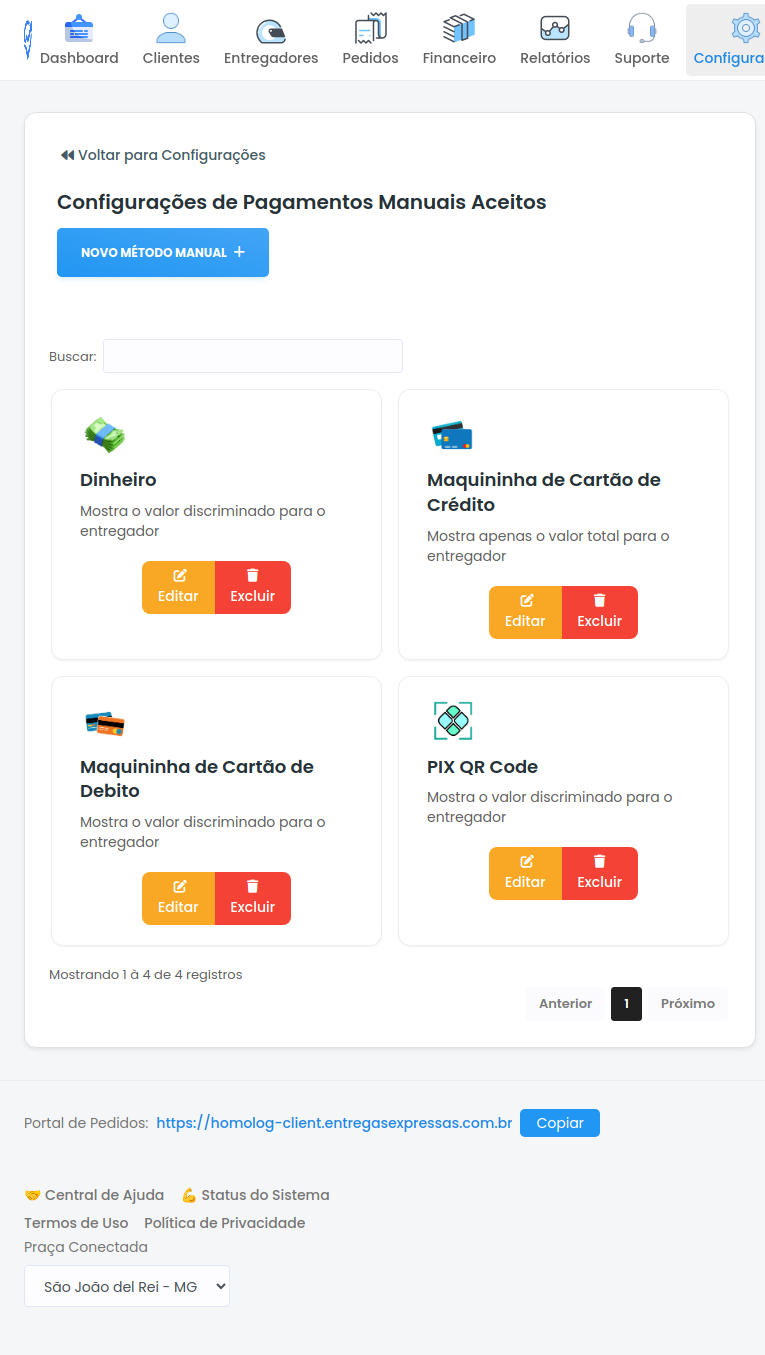The width and height of the screenshot is (765, 1355).
Task: Open Entregadores via the helmet icon
Action: pyautogui.click(x=270, y=27)
